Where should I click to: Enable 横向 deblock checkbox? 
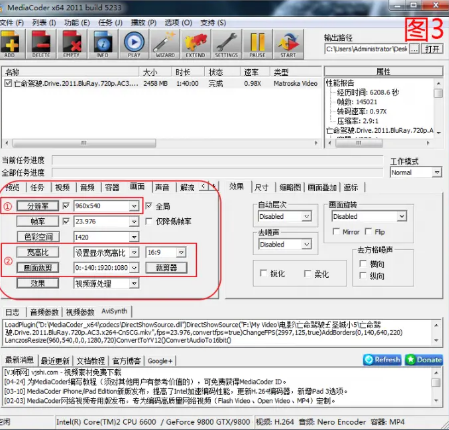(x=363, y=264)
